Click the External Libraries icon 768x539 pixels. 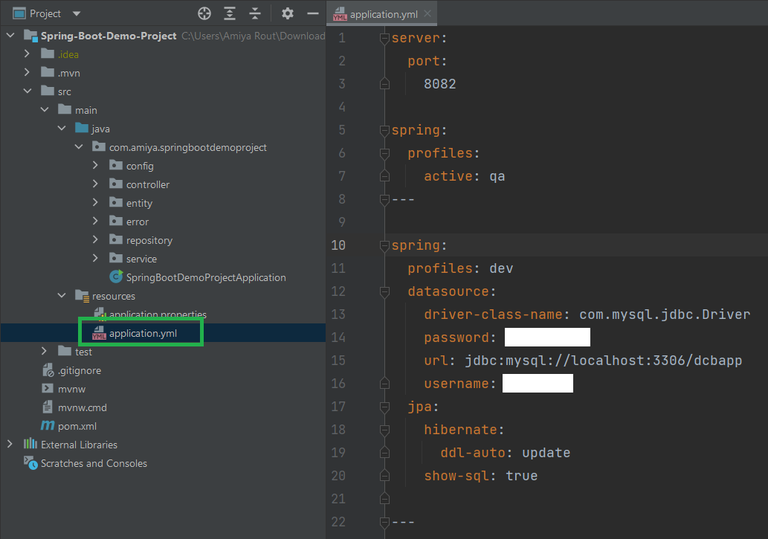pos(30,444)
